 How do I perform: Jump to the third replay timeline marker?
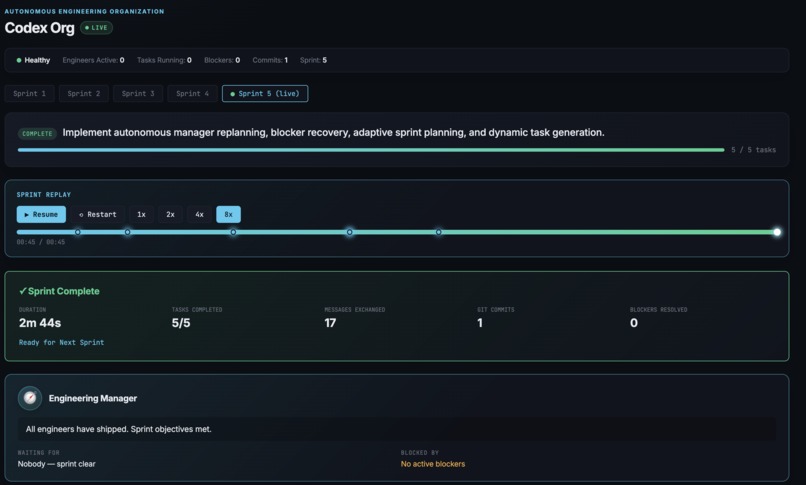233,232
